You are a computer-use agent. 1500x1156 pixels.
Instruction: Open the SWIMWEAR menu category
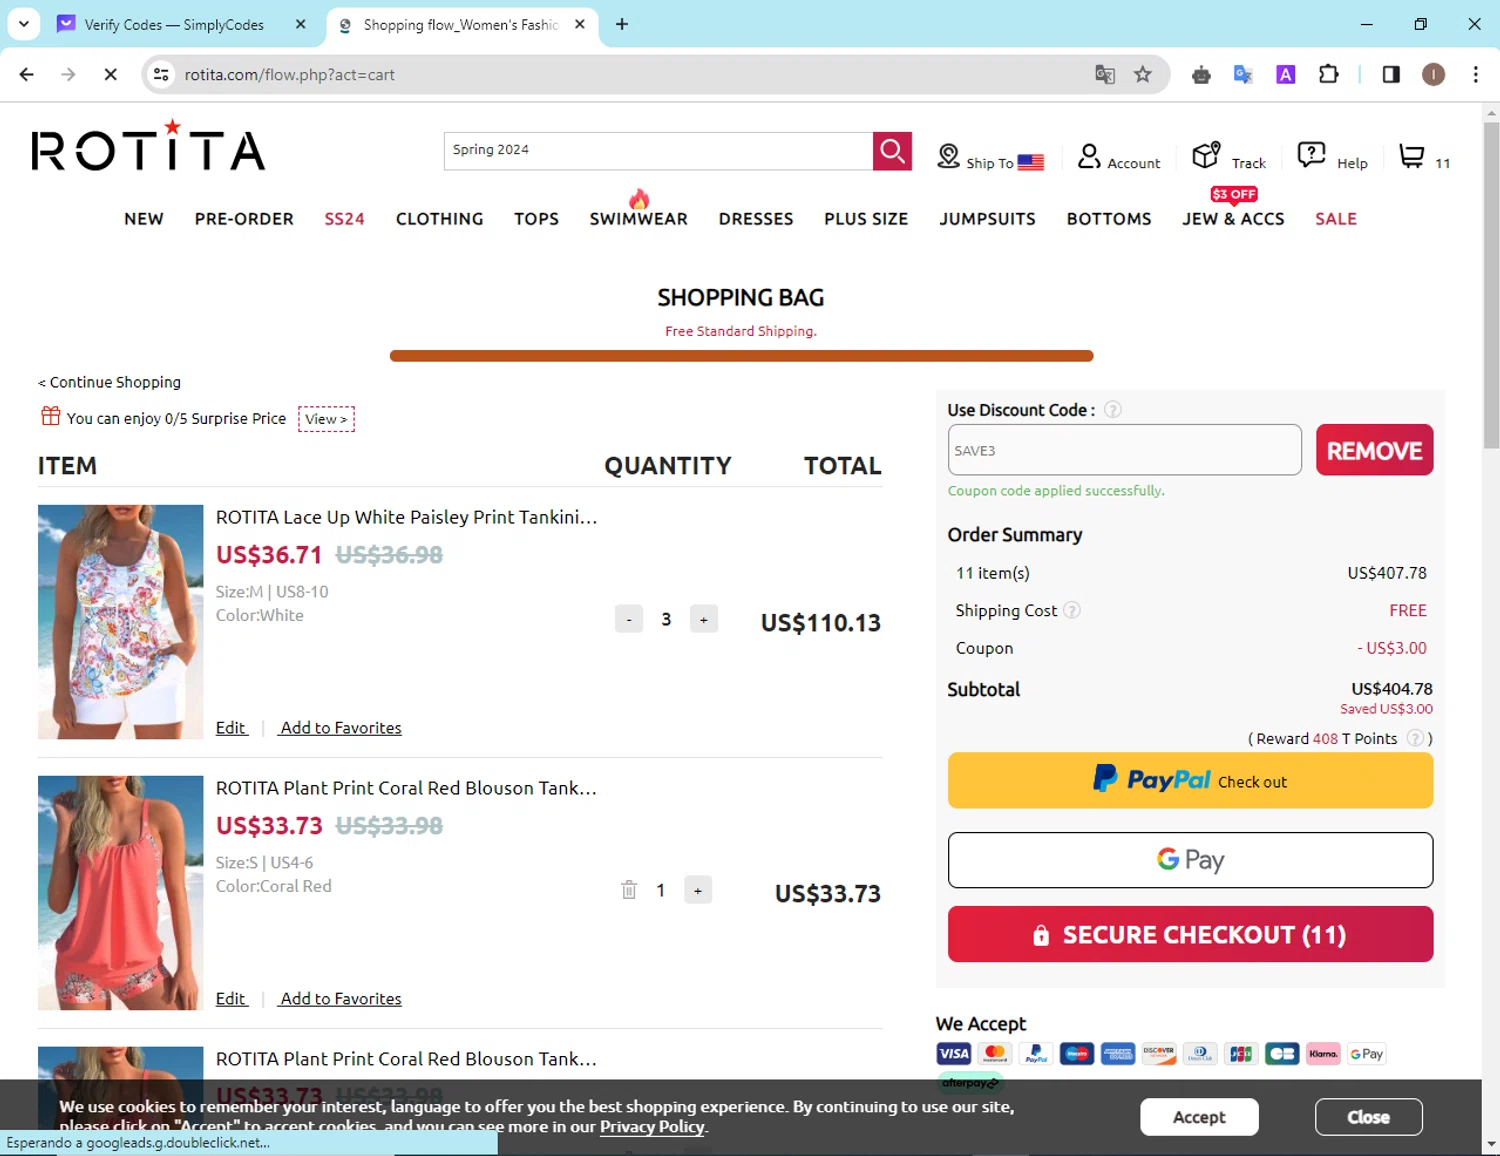(639, 219)
